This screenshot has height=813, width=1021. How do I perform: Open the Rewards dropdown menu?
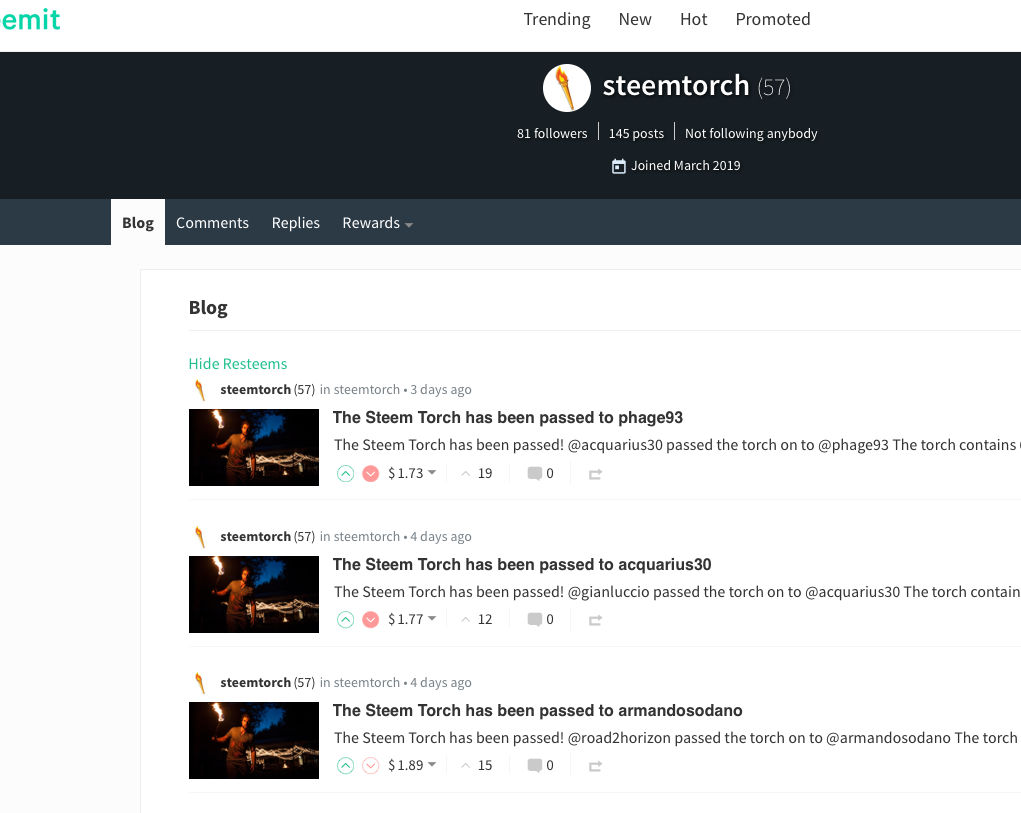coord(377,223)
